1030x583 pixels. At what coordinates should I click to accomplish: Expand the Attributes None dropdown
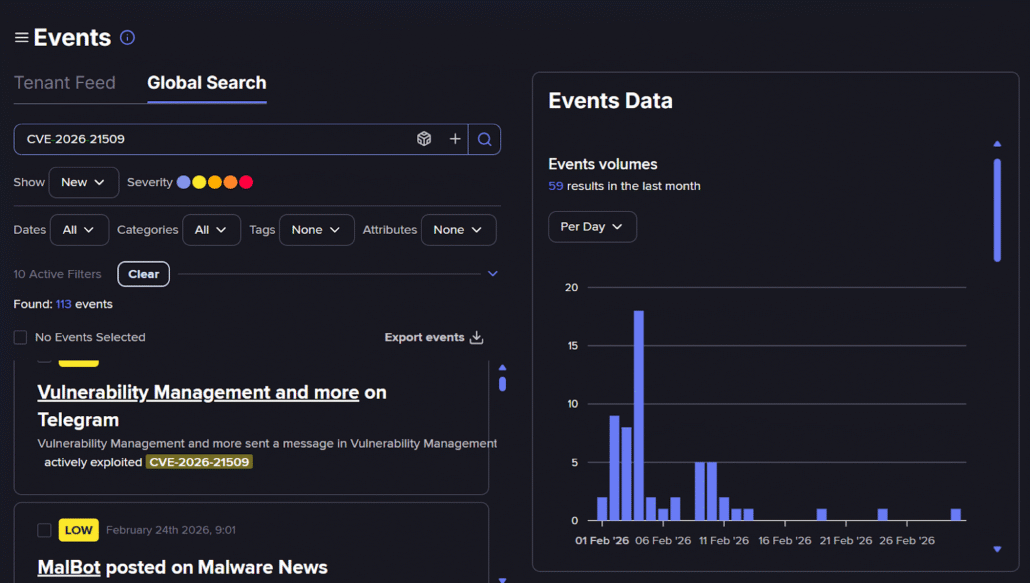point(458,230)
